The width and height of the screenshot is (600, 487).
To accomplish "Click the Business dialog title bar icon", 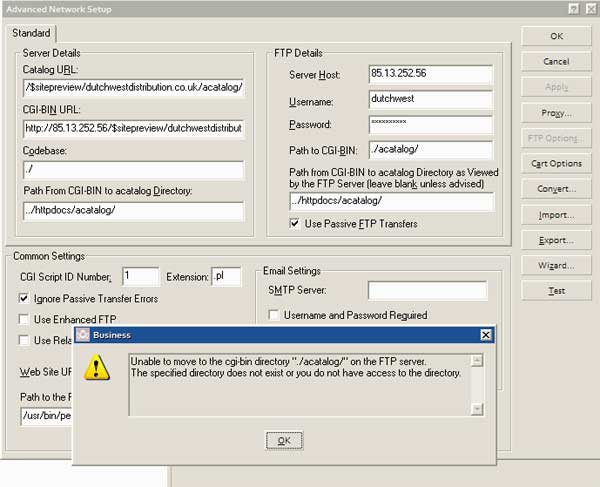I will pyautogui.click(x=83, y=335).
